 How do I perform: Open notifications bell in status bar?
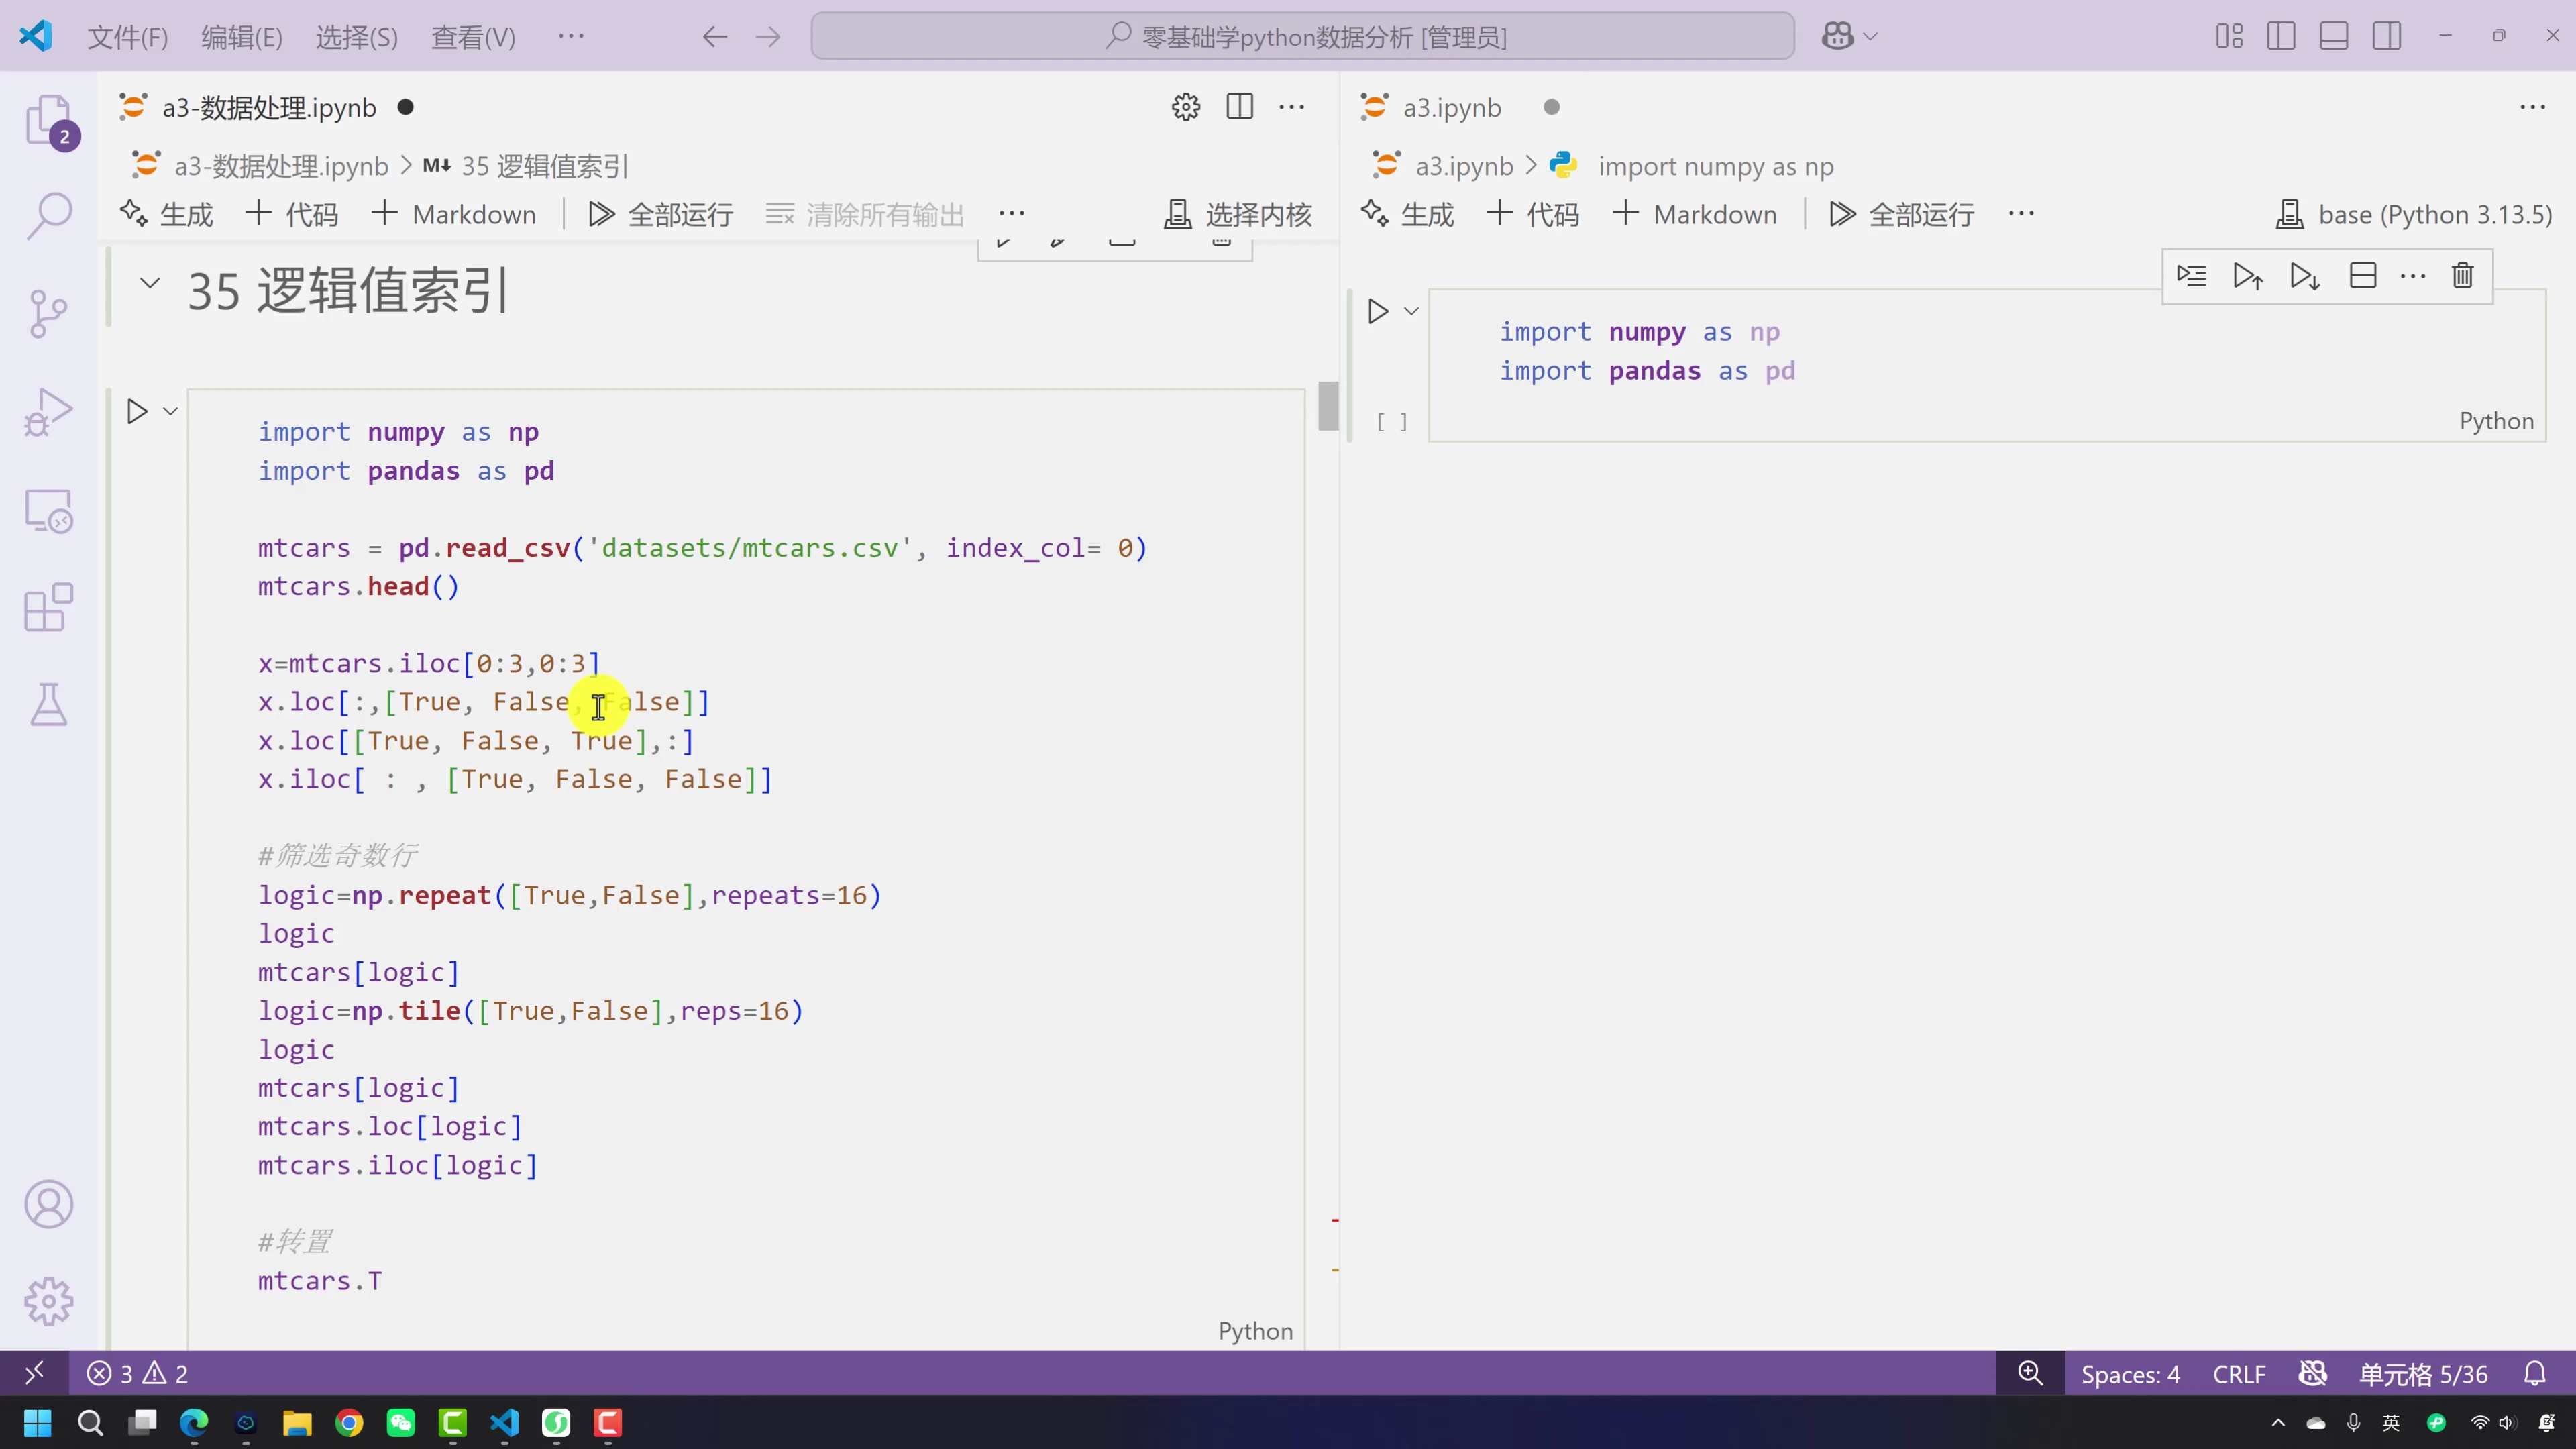pos(2534,1373)
